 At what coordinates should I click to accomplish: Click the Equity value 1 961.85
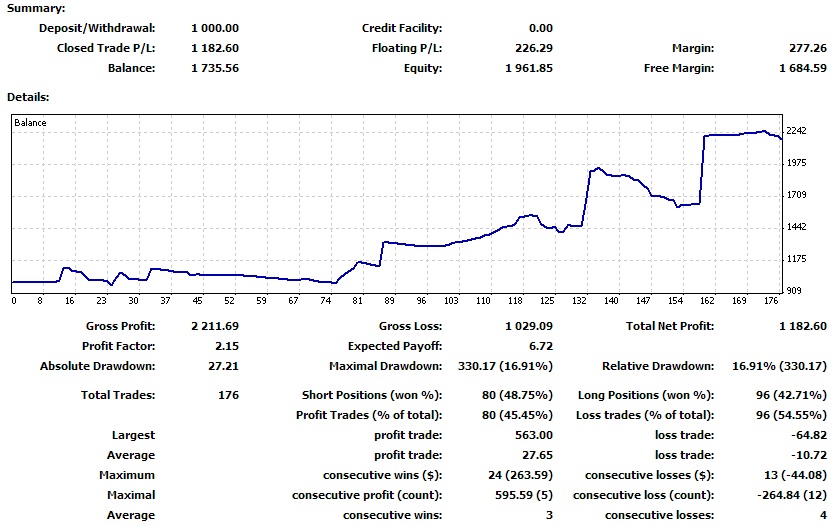528,68
